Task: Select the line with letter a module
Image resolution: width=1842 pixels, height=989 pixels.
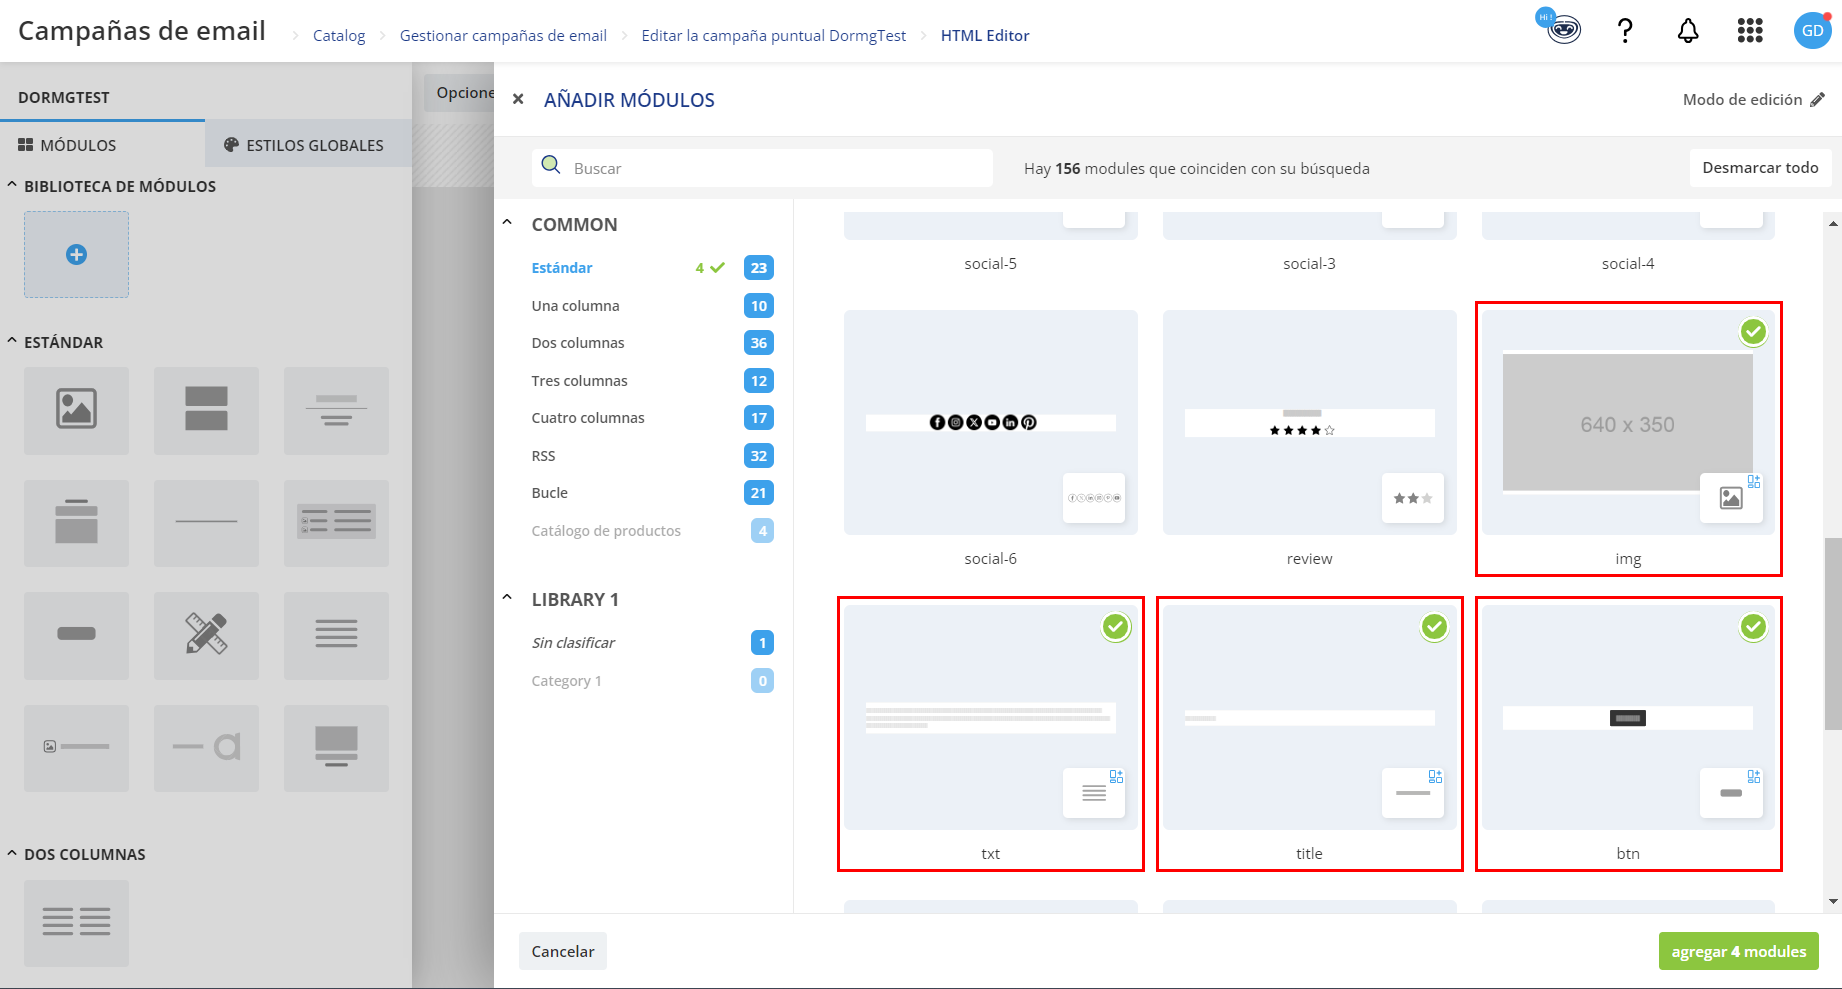Action: [206, 748]
